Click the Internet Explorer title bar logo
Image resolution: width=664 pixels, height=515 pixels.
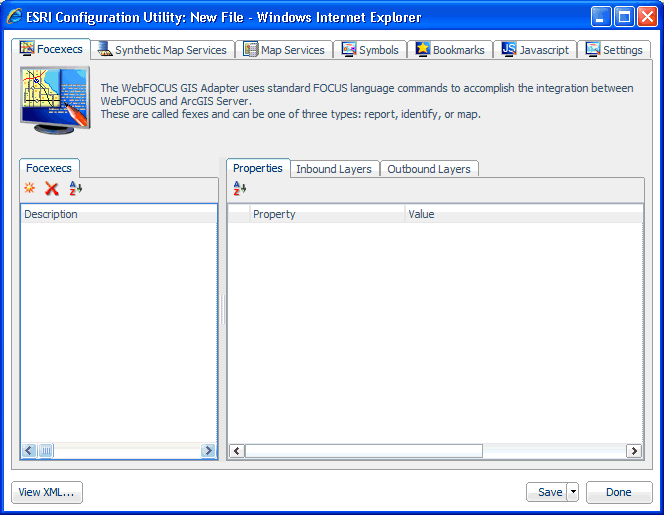click(14, 17)
